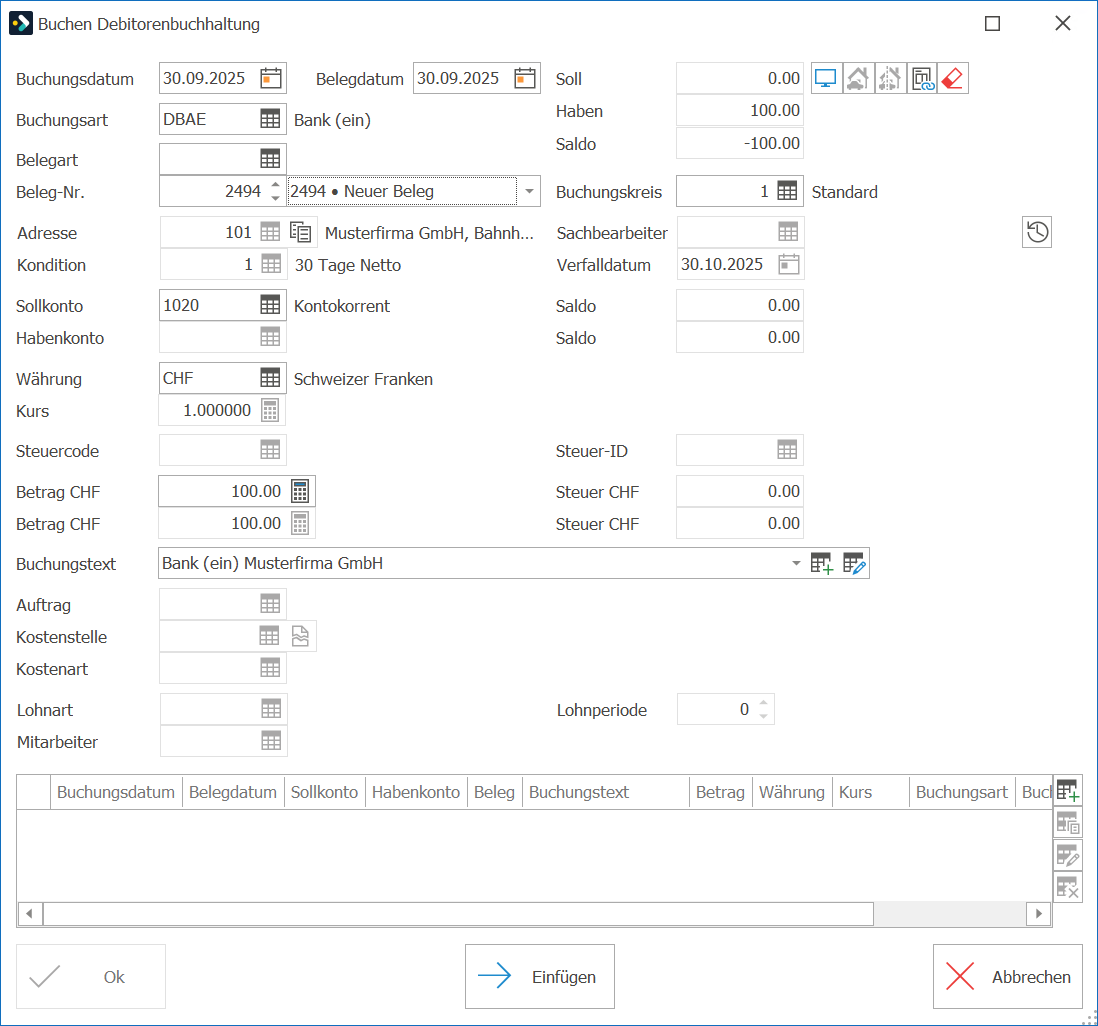
Task: Add new row to the booking grid
Action: click(x=1068, y=791)
